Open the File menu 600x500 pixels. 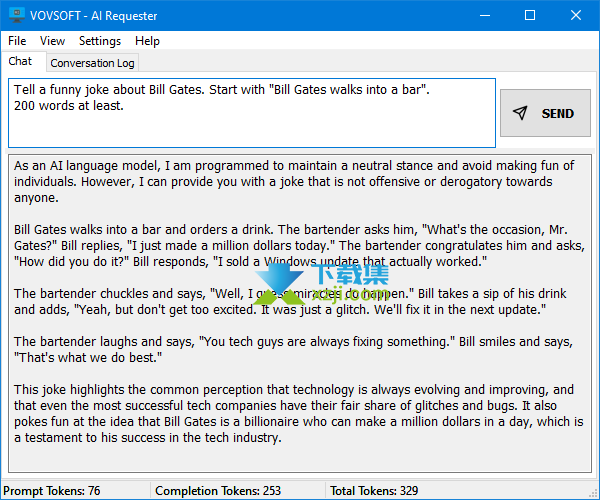(17, 41)
